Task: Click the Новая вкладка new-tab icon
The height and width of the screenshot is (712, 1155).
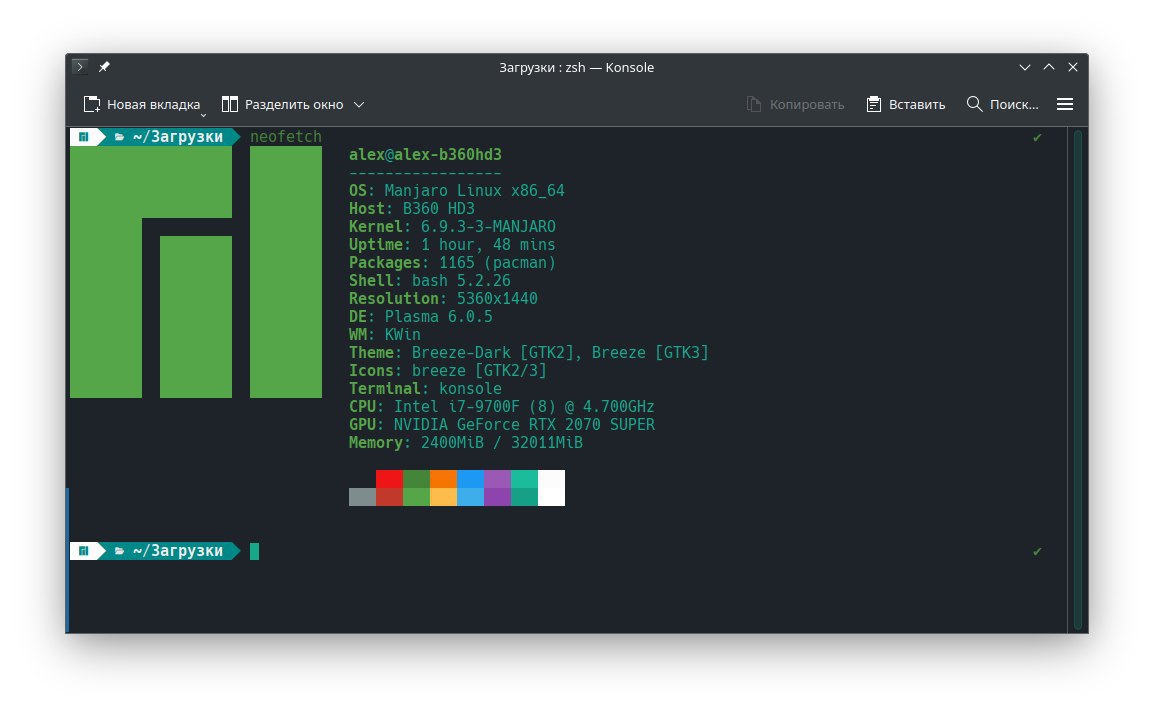Action: tap(91, 105)
